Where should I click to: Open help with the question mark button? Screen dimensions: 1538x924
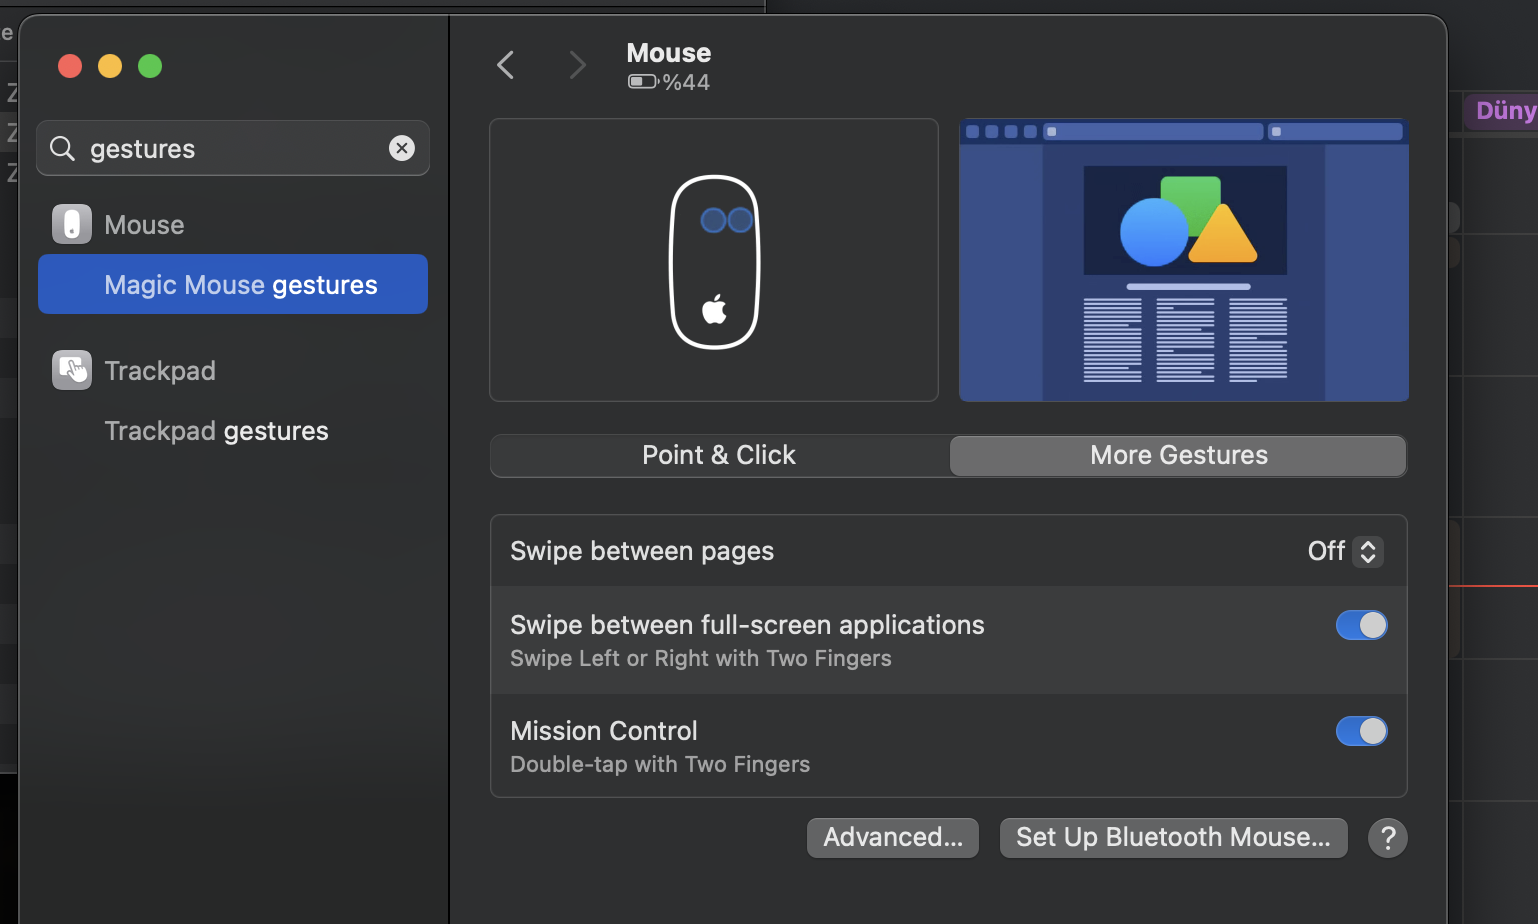(1387, 838)
